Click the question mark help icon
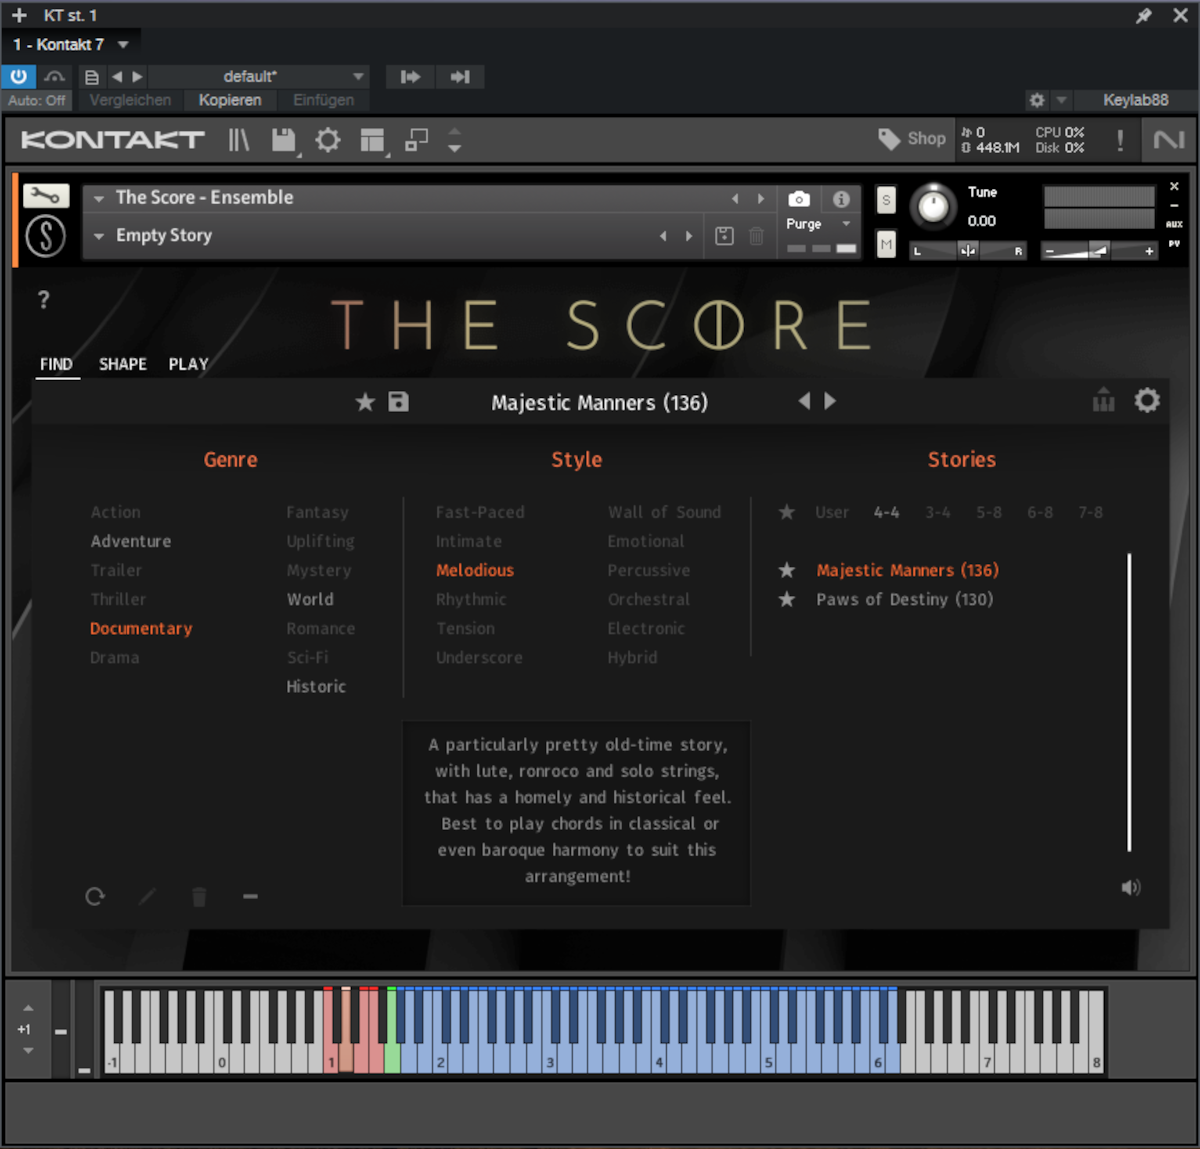1200x1149 pixels. click(x=43, y=299)
